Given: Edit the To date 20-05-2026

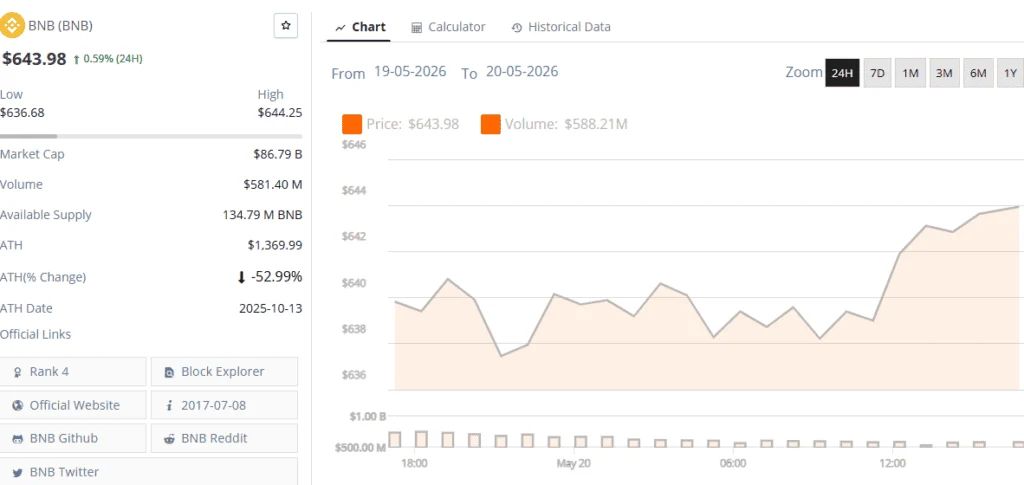Looking at the screenshot, I should click(522, 72).
